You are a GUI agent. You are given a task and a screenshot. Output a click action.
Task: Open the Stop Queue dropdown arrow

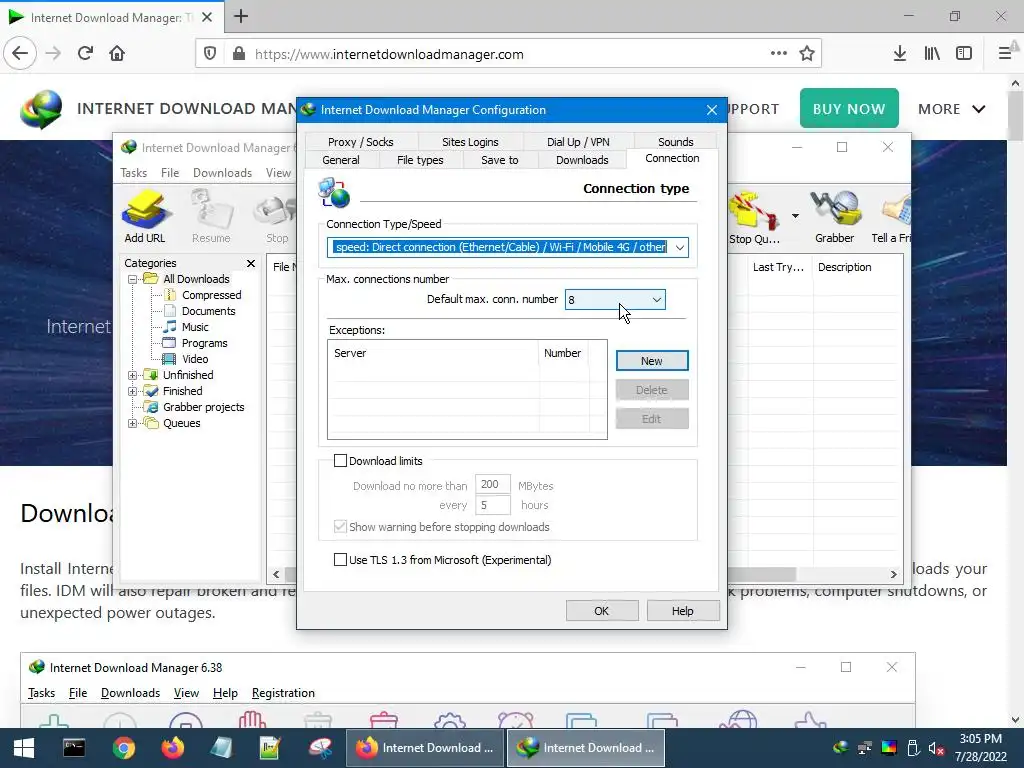tap(795, 216)
